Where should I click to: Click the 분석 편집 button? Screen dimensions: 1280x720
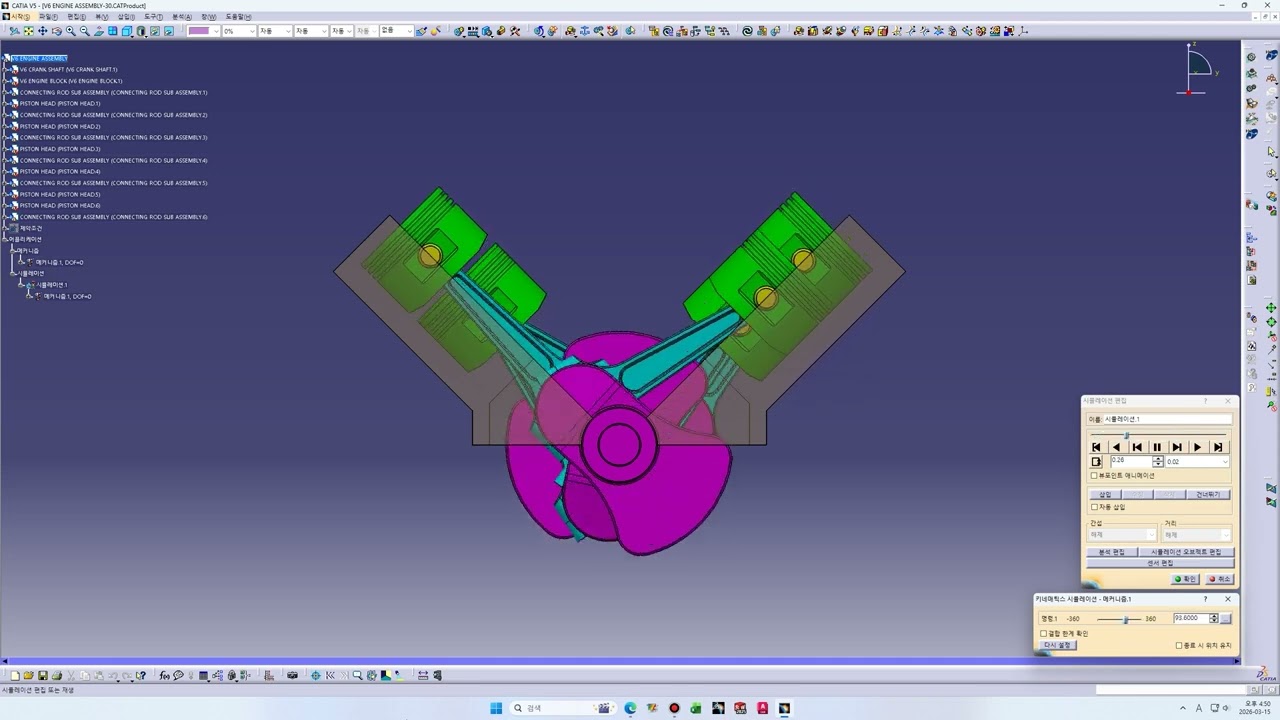(x=1112, y=552)
